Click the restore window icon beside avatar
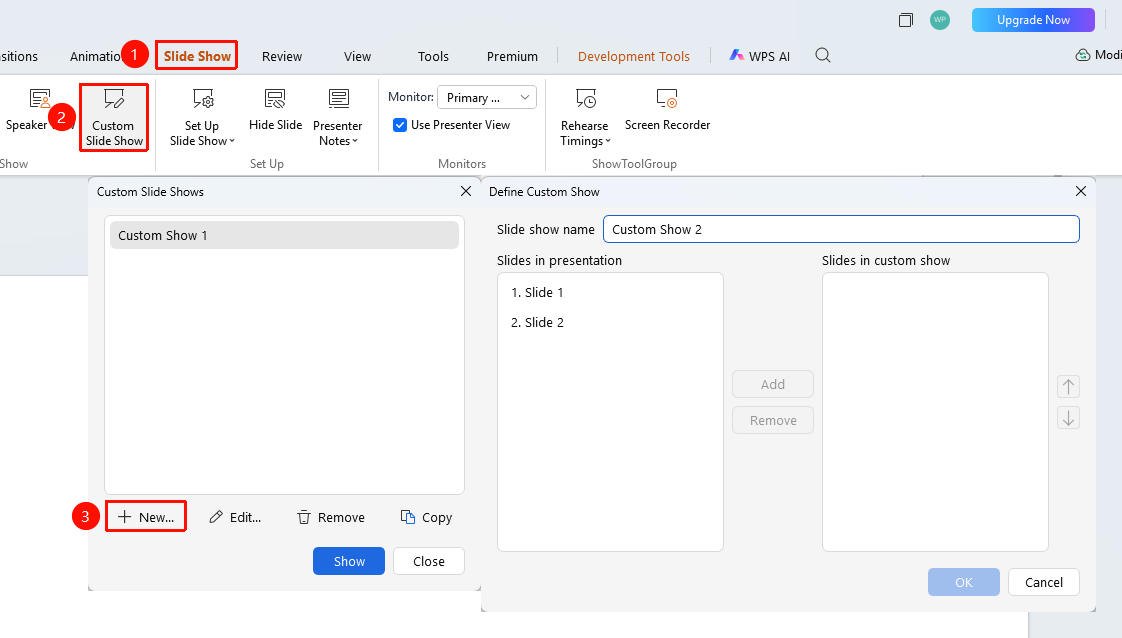This screenshot has height=638, width=1122. pyautogui.click(x=906, y=20)
